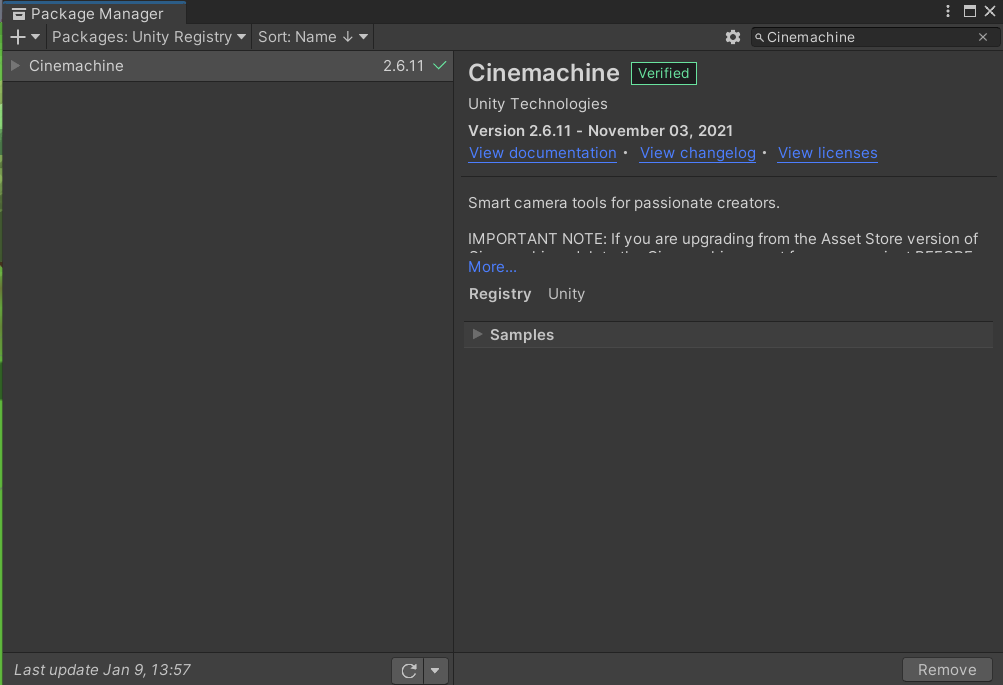
Task: Expand the Cinemachine package versions arrow
Action: coord(15,66)
